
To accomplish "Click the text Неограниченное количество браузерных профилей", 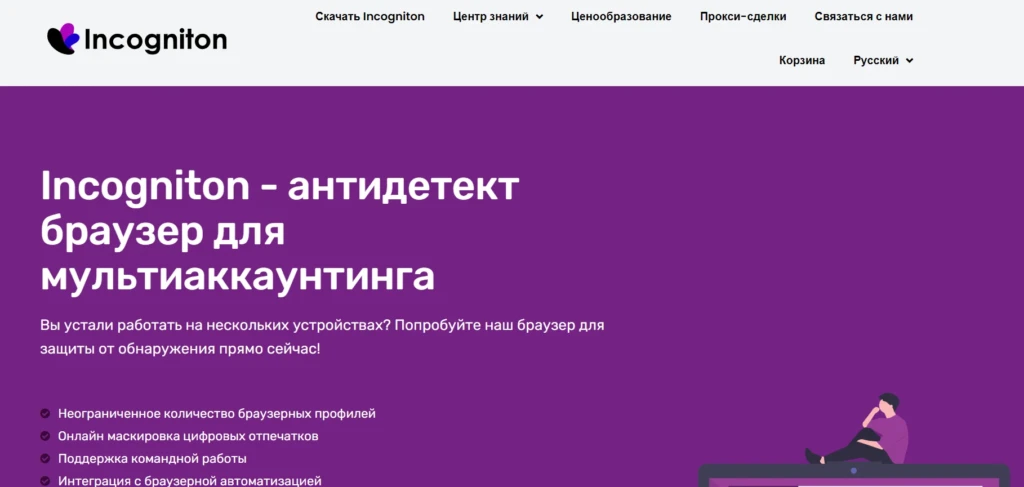I will pos(217,413).
